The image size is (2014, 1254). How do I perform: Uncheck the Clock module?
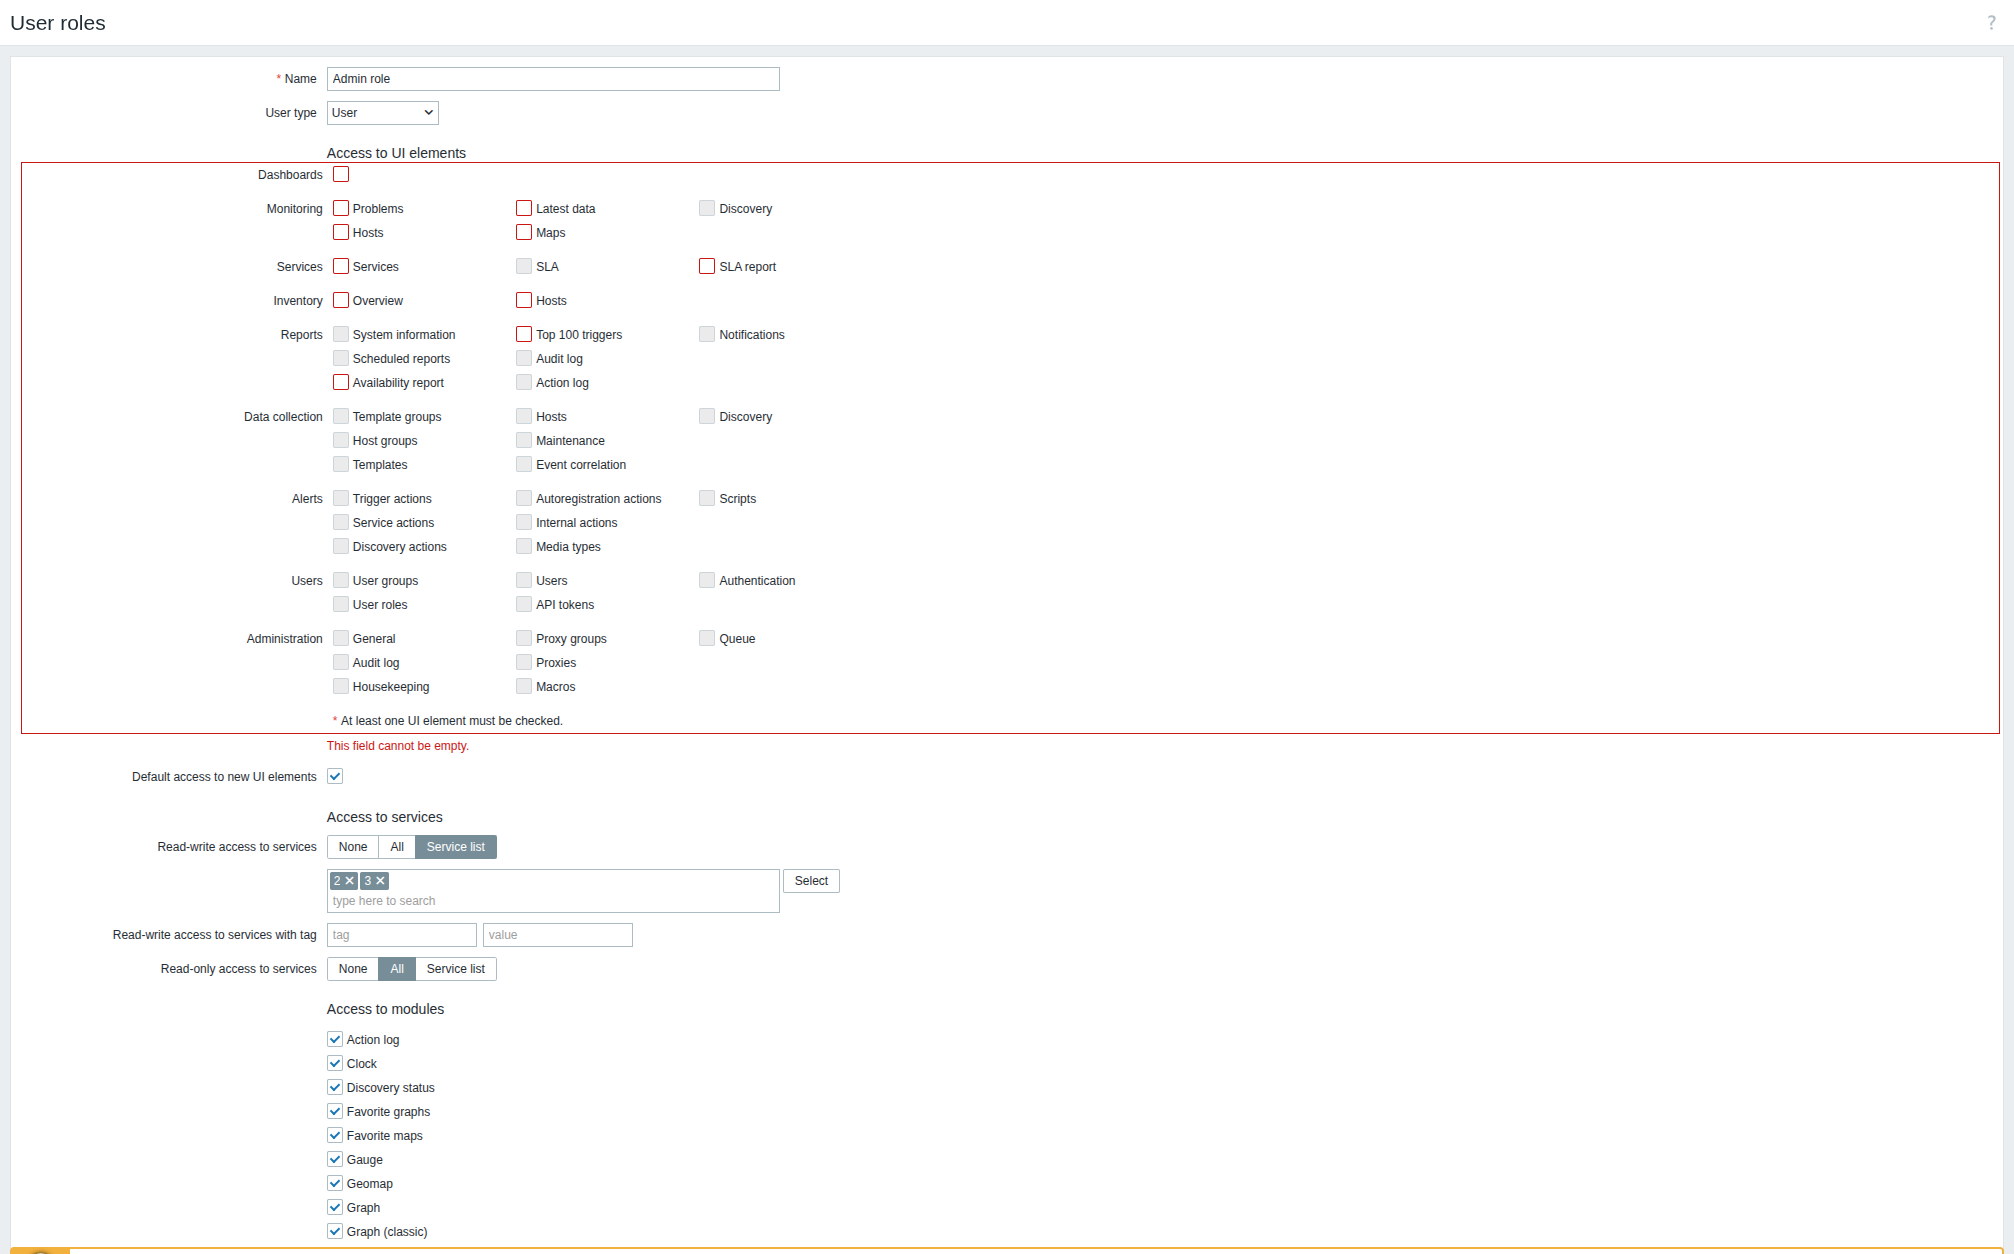pyautogui.click(x=335, y=1064)
